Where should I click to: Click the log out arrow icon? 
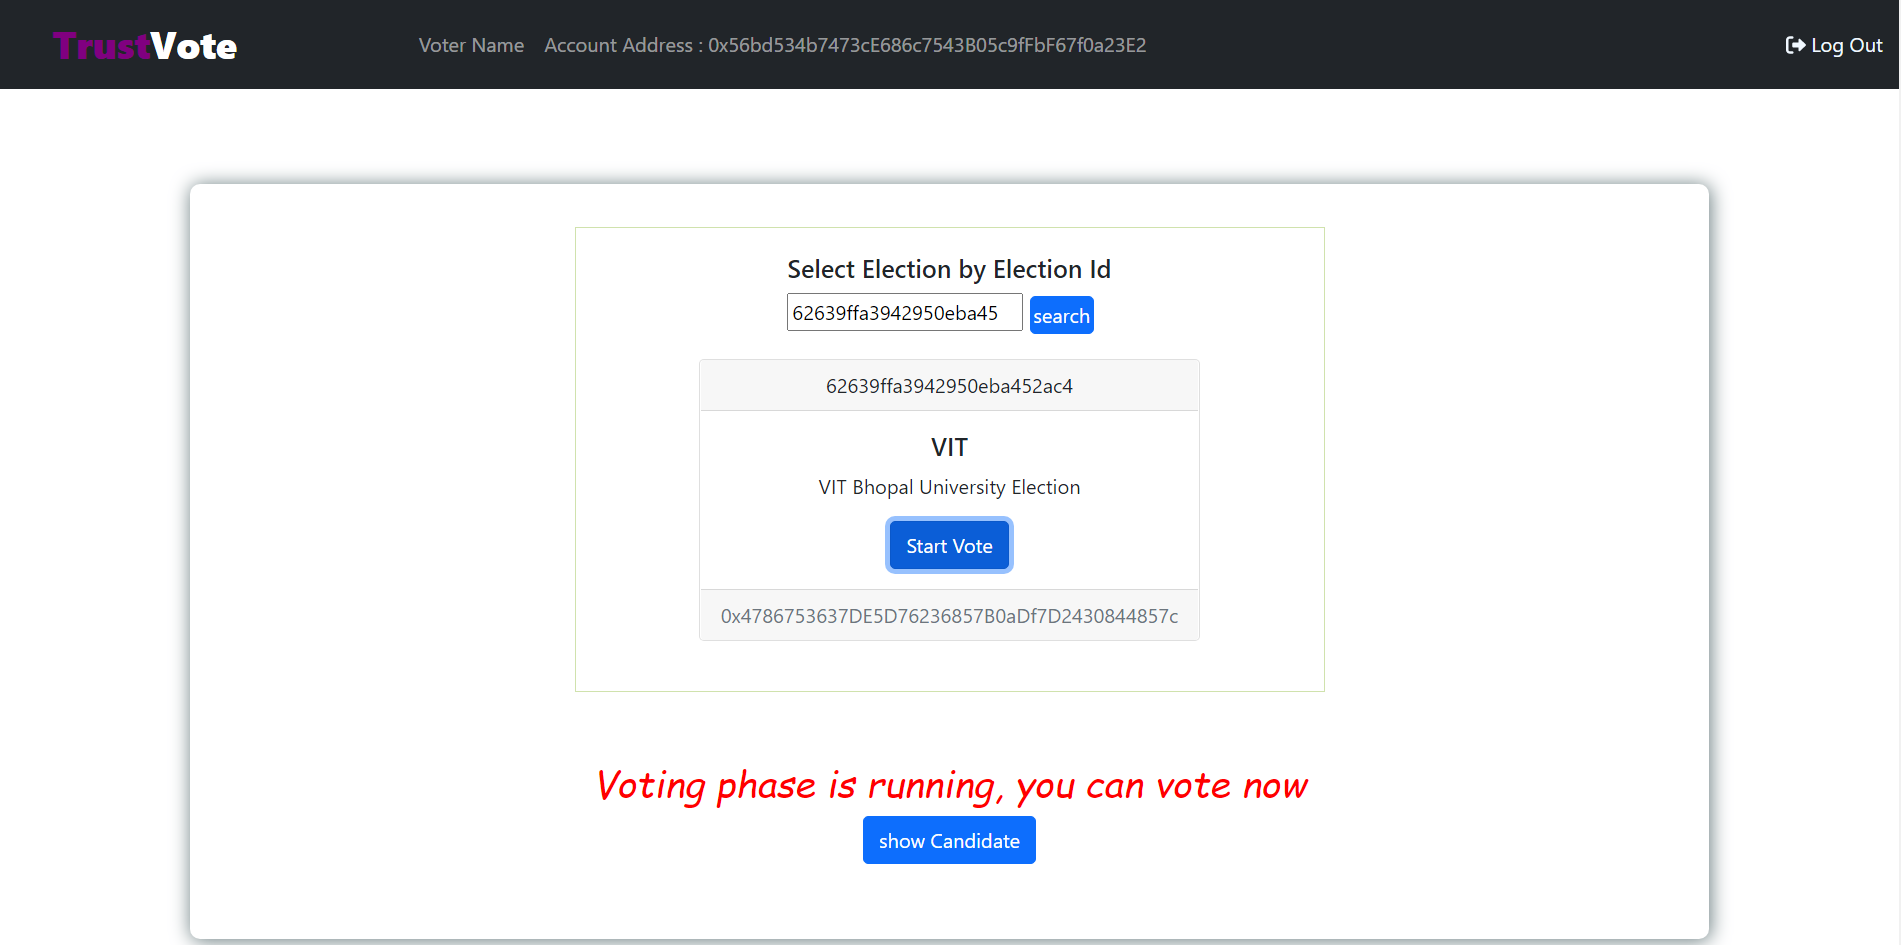pyautogui.click(x=1795, y=45)
